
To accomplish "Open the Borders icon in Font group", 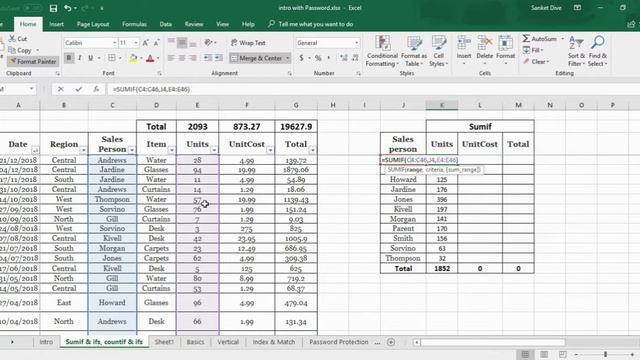I will [x=111, y=58].
